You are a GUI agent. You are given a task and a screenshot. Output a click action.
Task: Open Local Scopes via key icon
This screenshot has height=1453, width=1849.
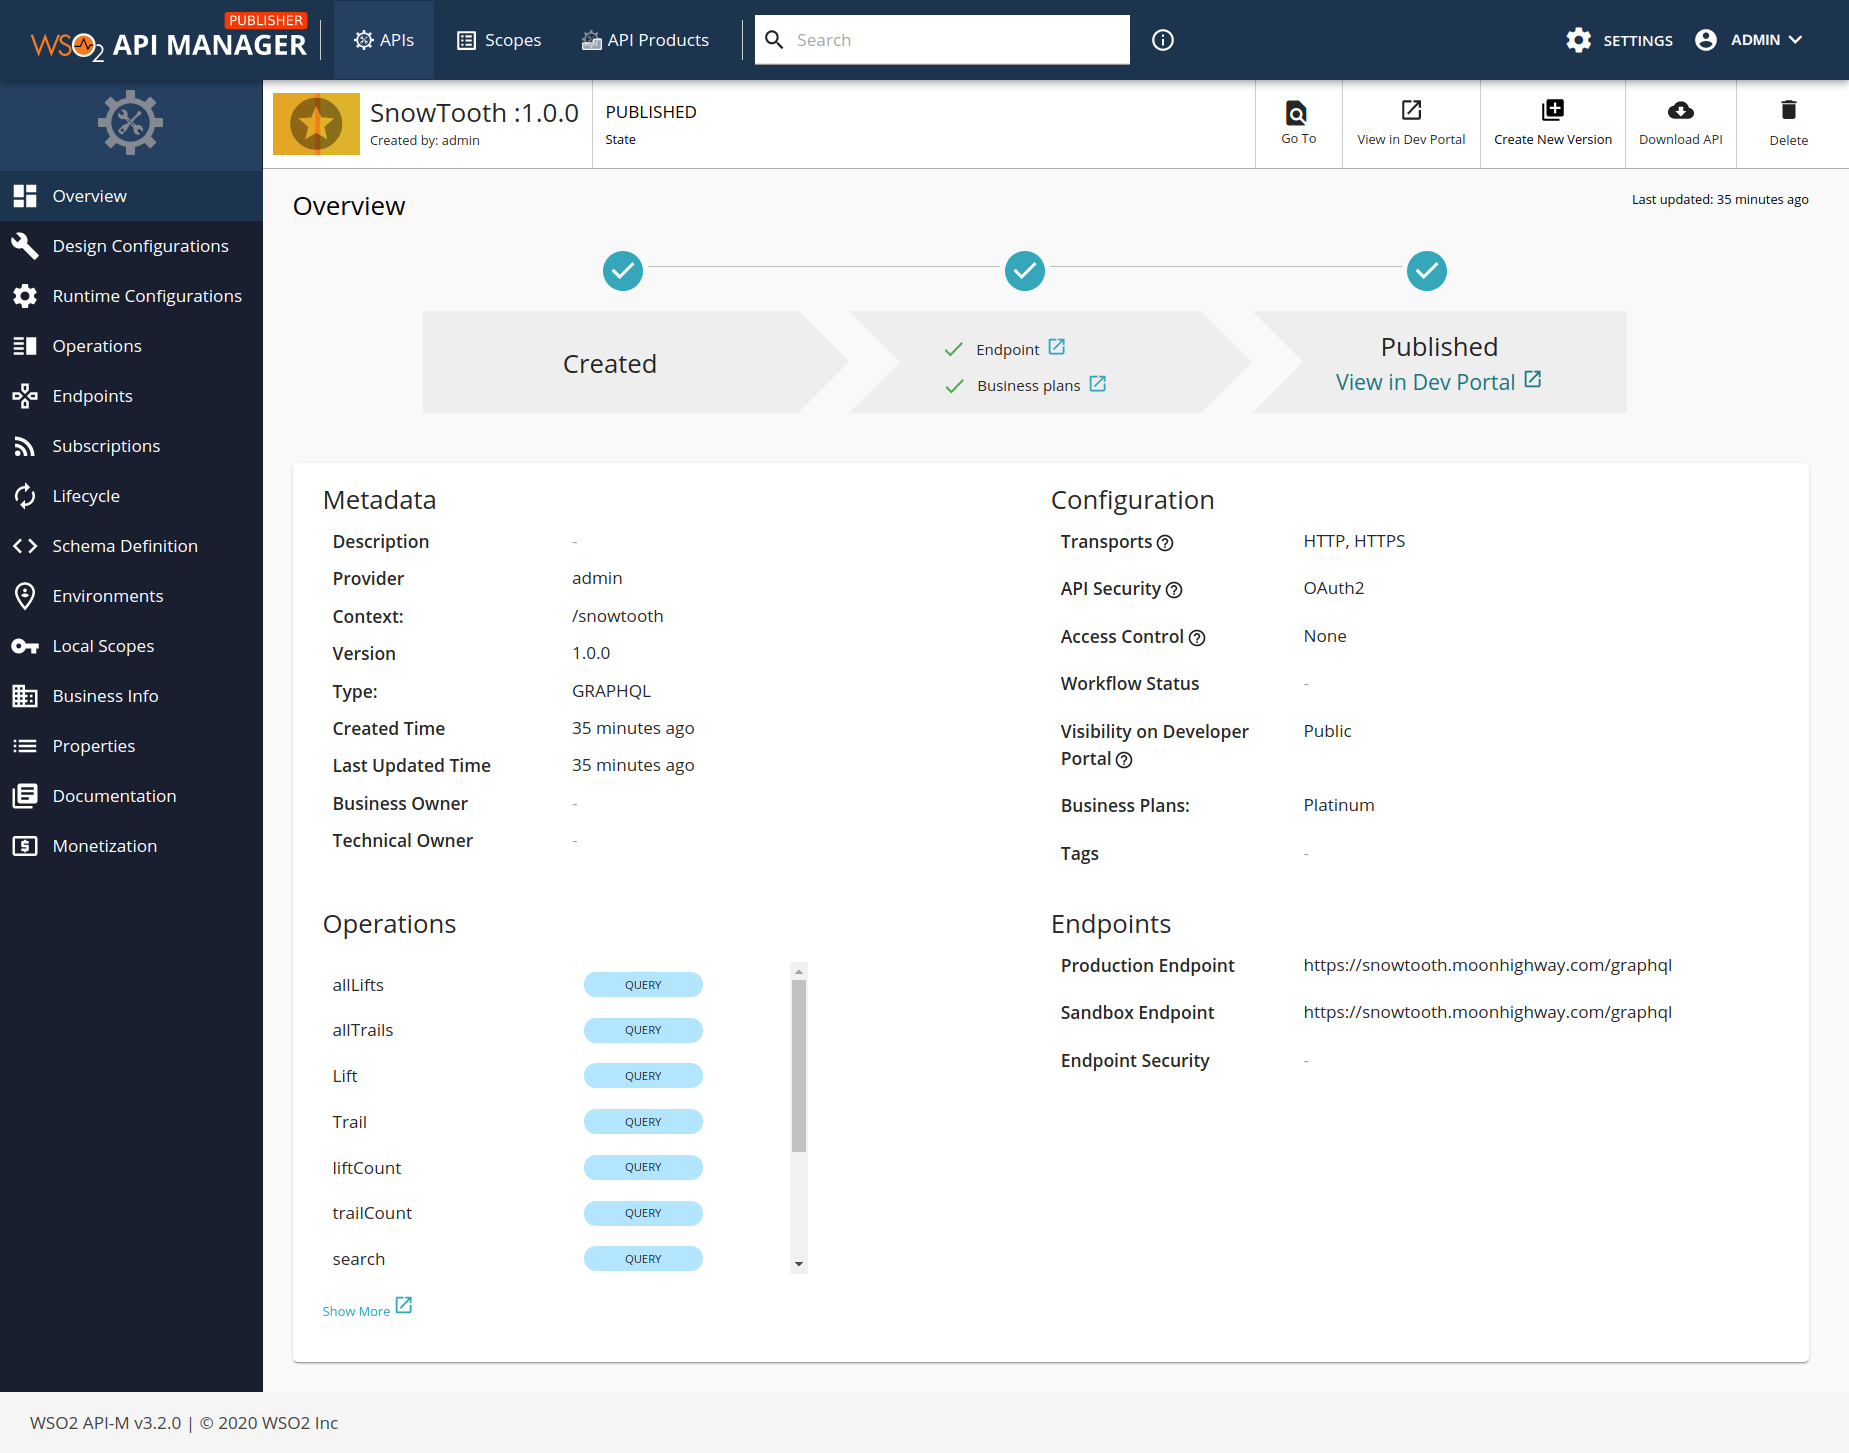[x=25, y=645]
